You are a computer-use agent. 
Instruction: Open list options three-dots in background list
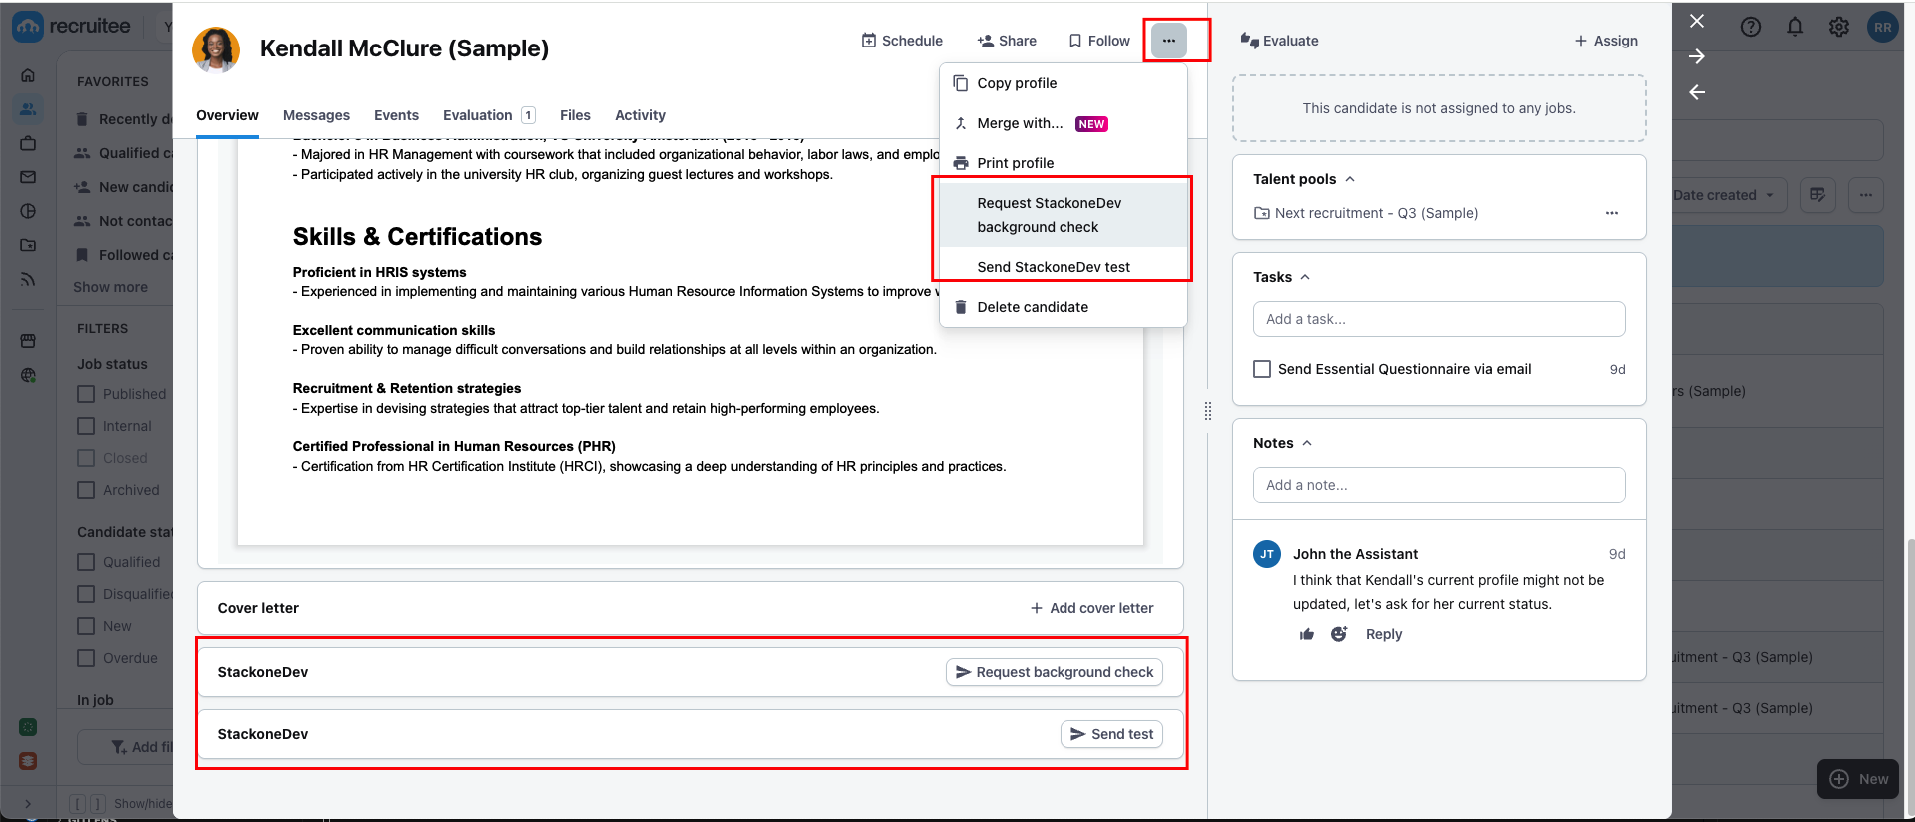point(1866,195)
